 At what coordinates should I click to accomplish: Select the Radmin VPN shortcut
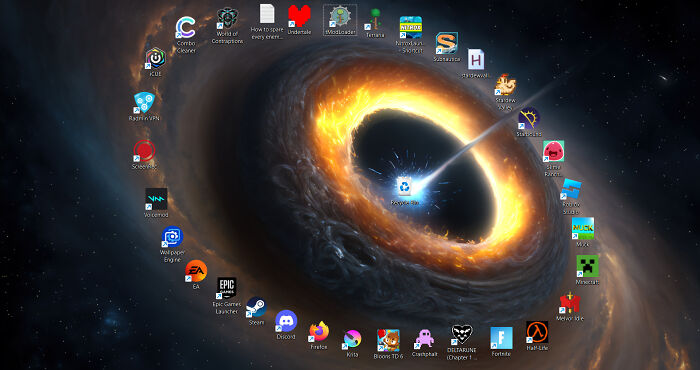pyautogui.click(x=144, y=103)
